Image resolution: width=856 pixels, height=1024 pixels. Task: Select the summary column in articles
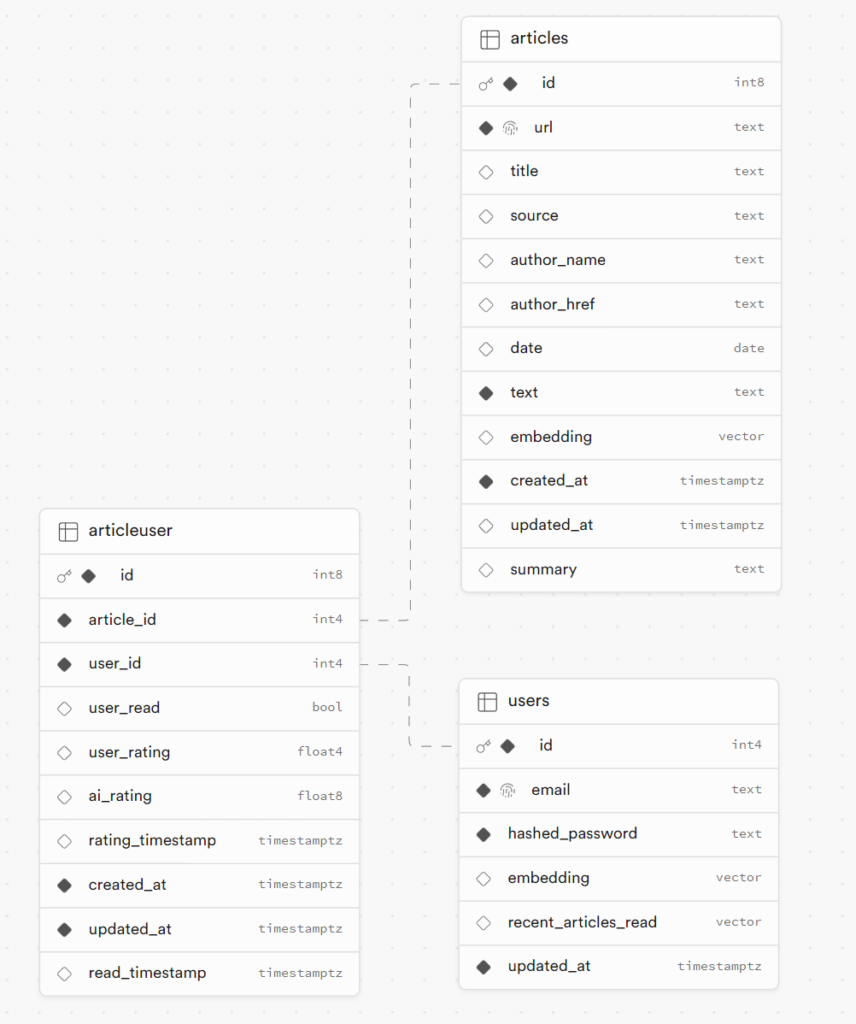[621, 569]
